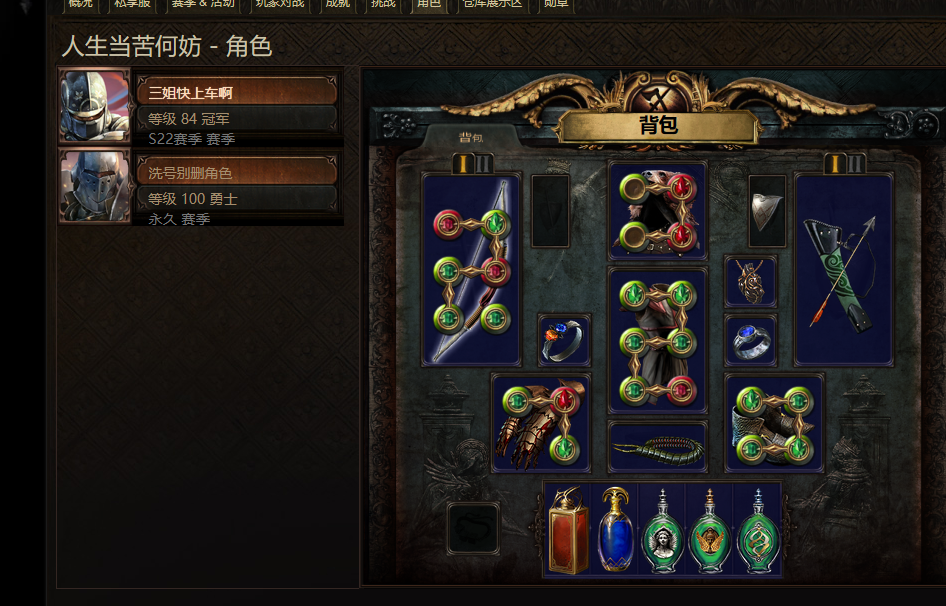
Task: Open the 成就 tab in top navigation
Action: click(x=337, y=5)
